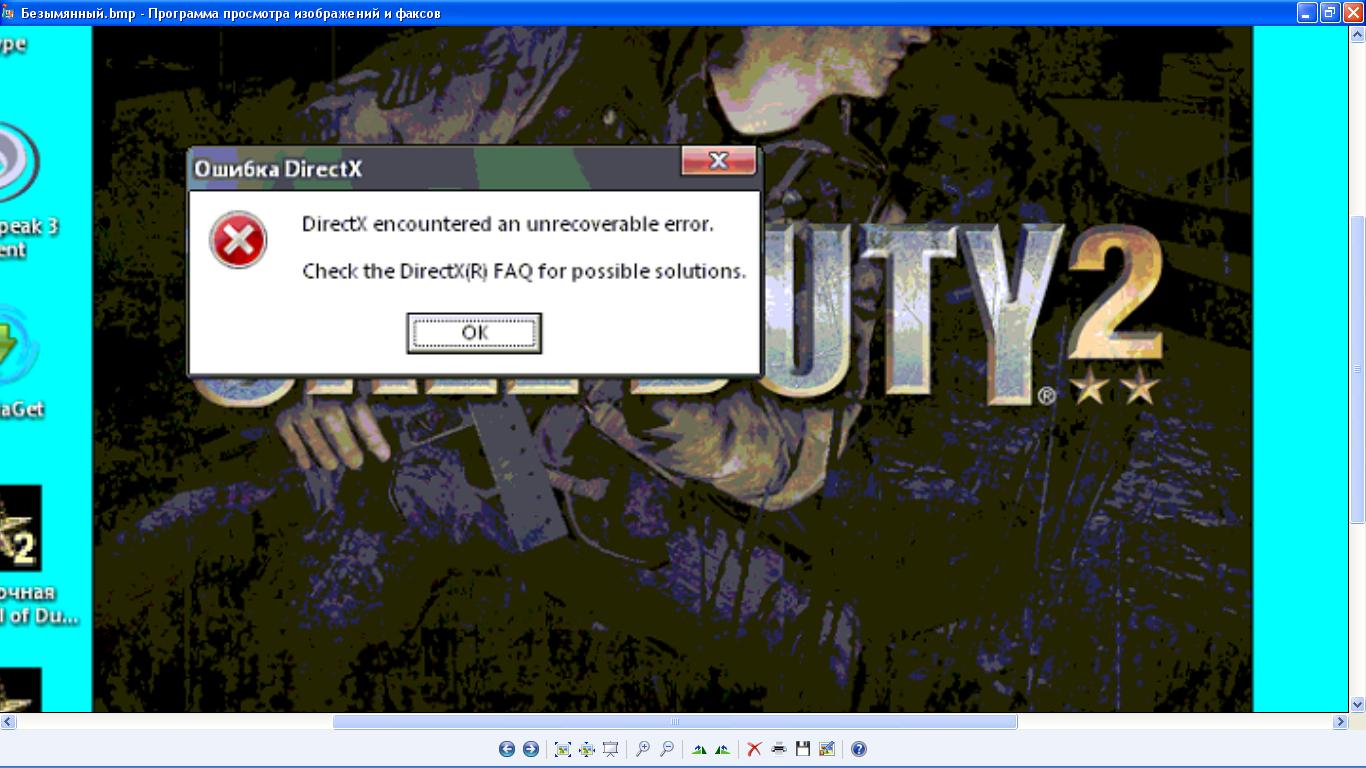Delete the image with red X icon
The height and width of the screenshot is (768, 1366).
coord(755,749)
